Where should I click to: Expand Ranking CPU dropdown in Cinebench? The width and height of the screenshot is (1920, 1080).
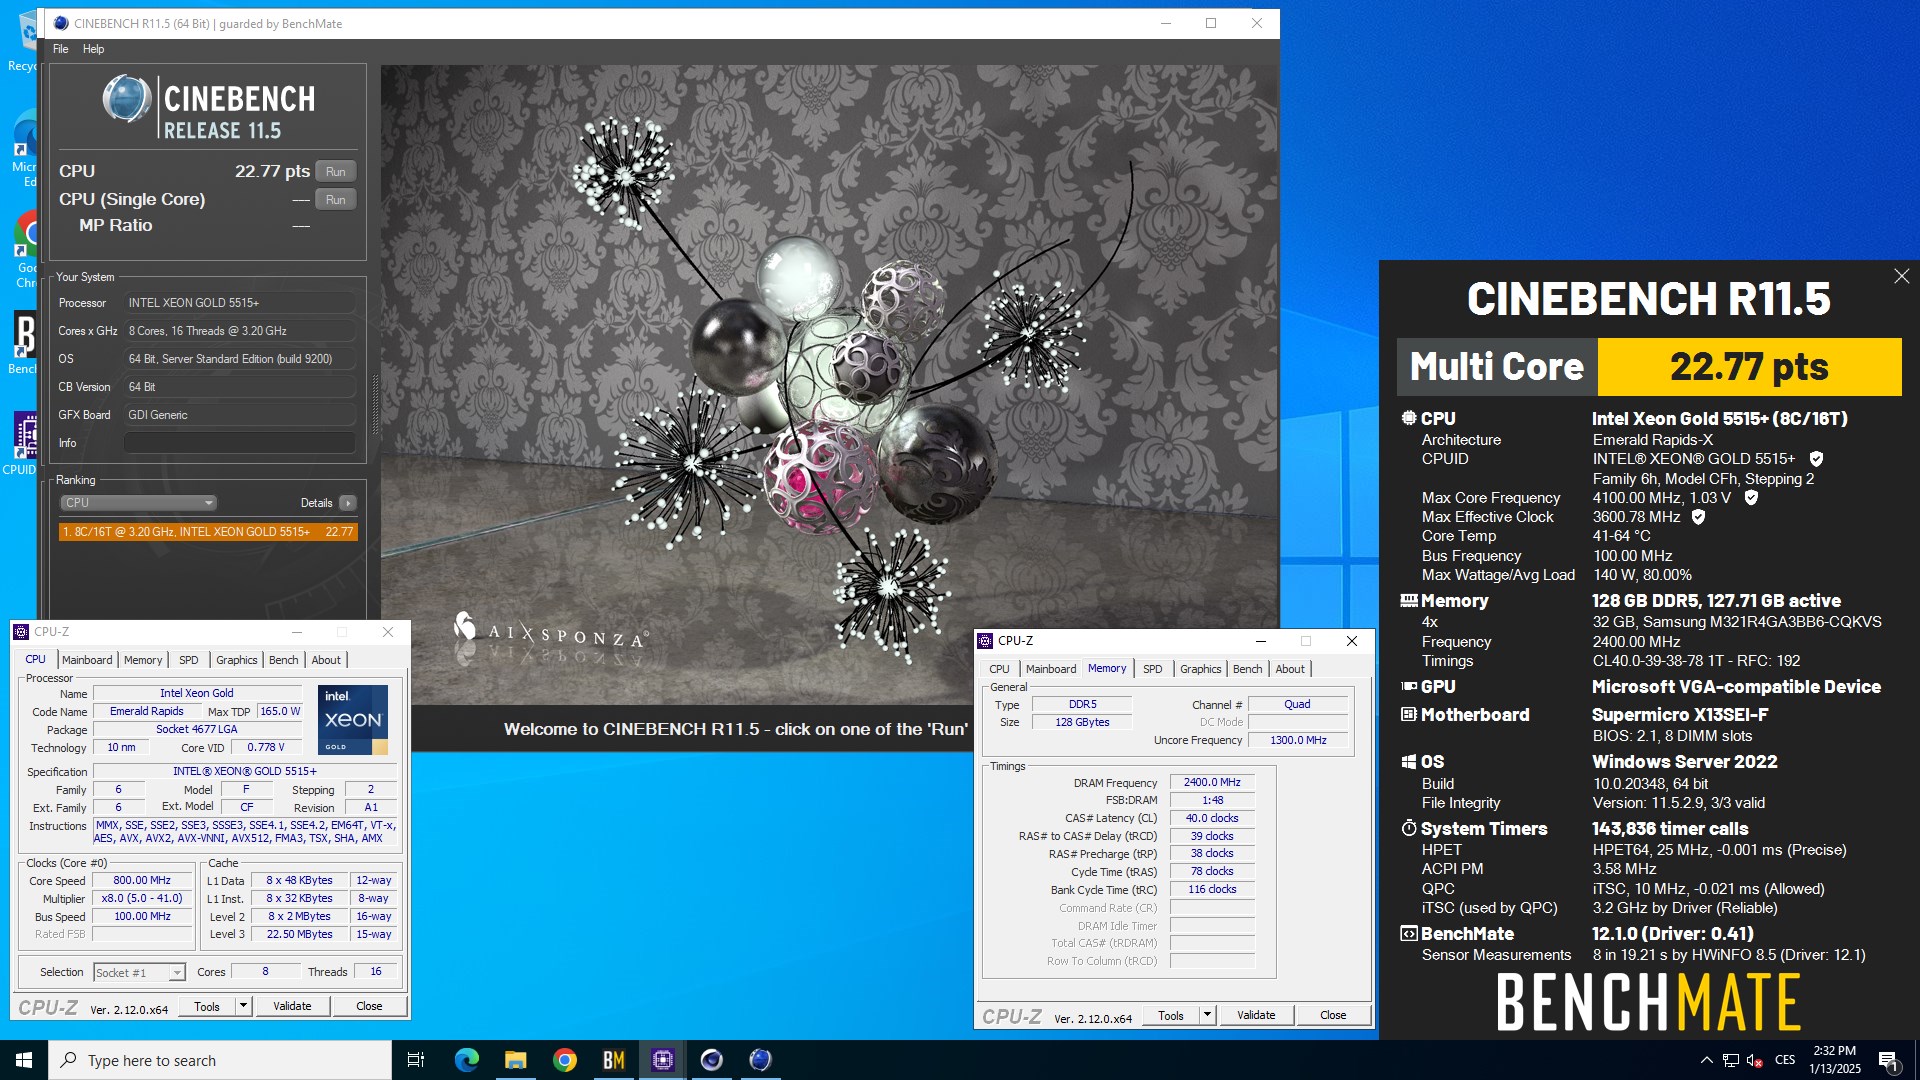(138, 503)
